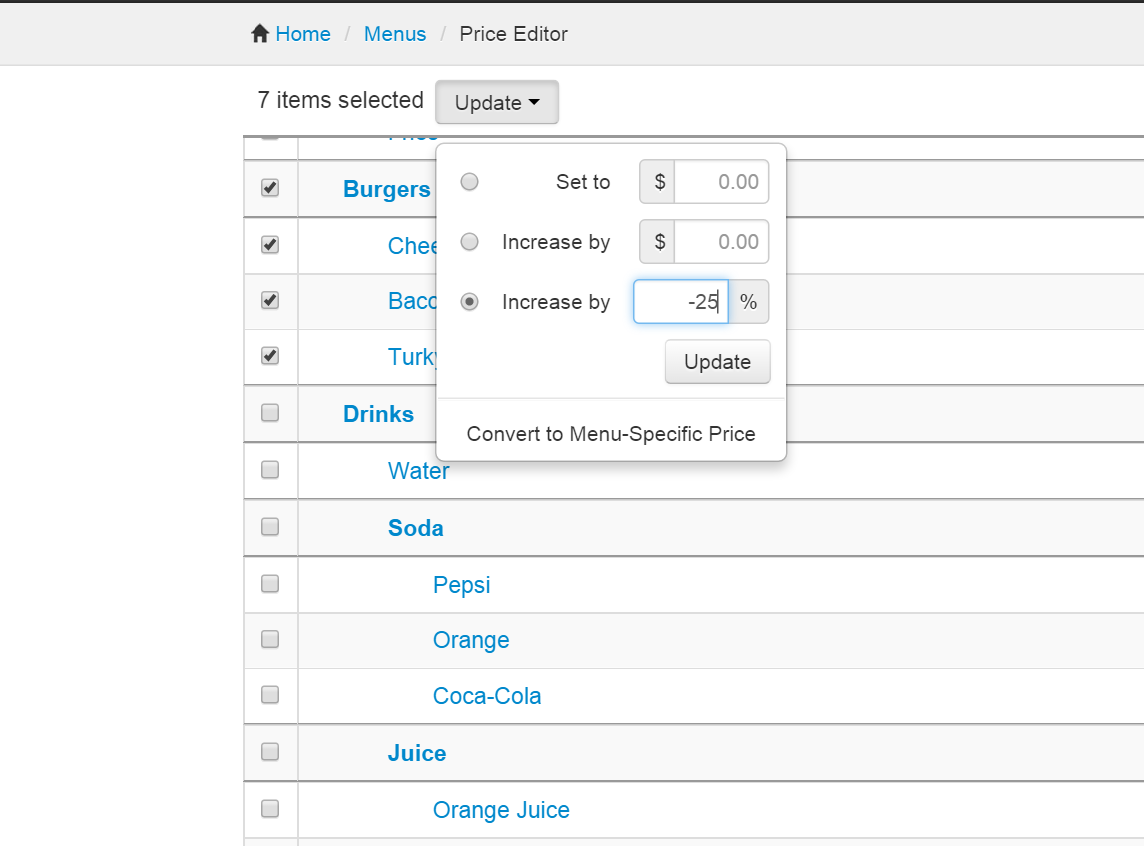Open the Soda category link
This screenshot has width=1144, height=846.
pos(416,527)
